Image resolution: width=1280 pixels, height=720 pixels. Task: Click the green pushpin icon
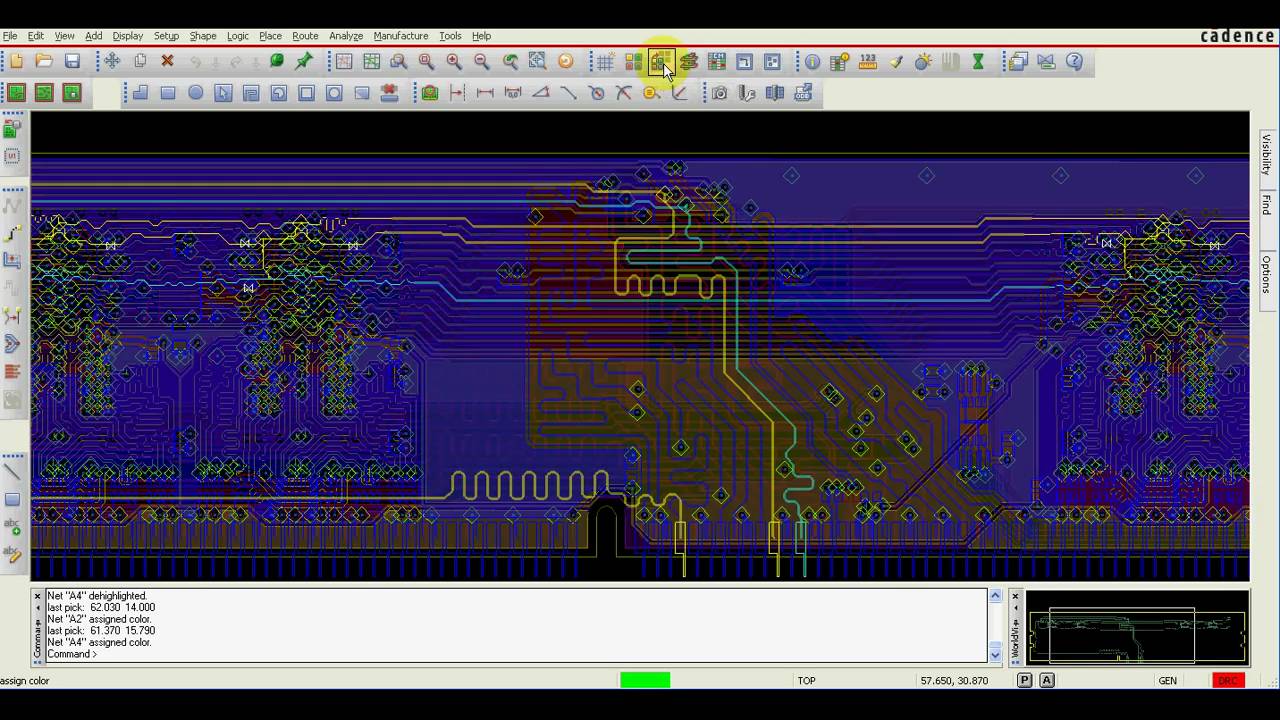(x=304, y=62)
